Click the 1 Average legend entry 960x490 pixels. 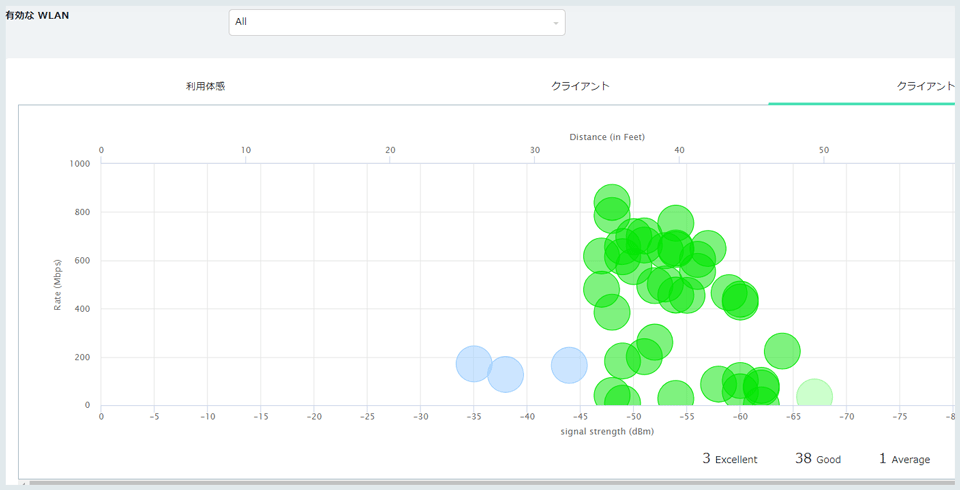[904, 459]
